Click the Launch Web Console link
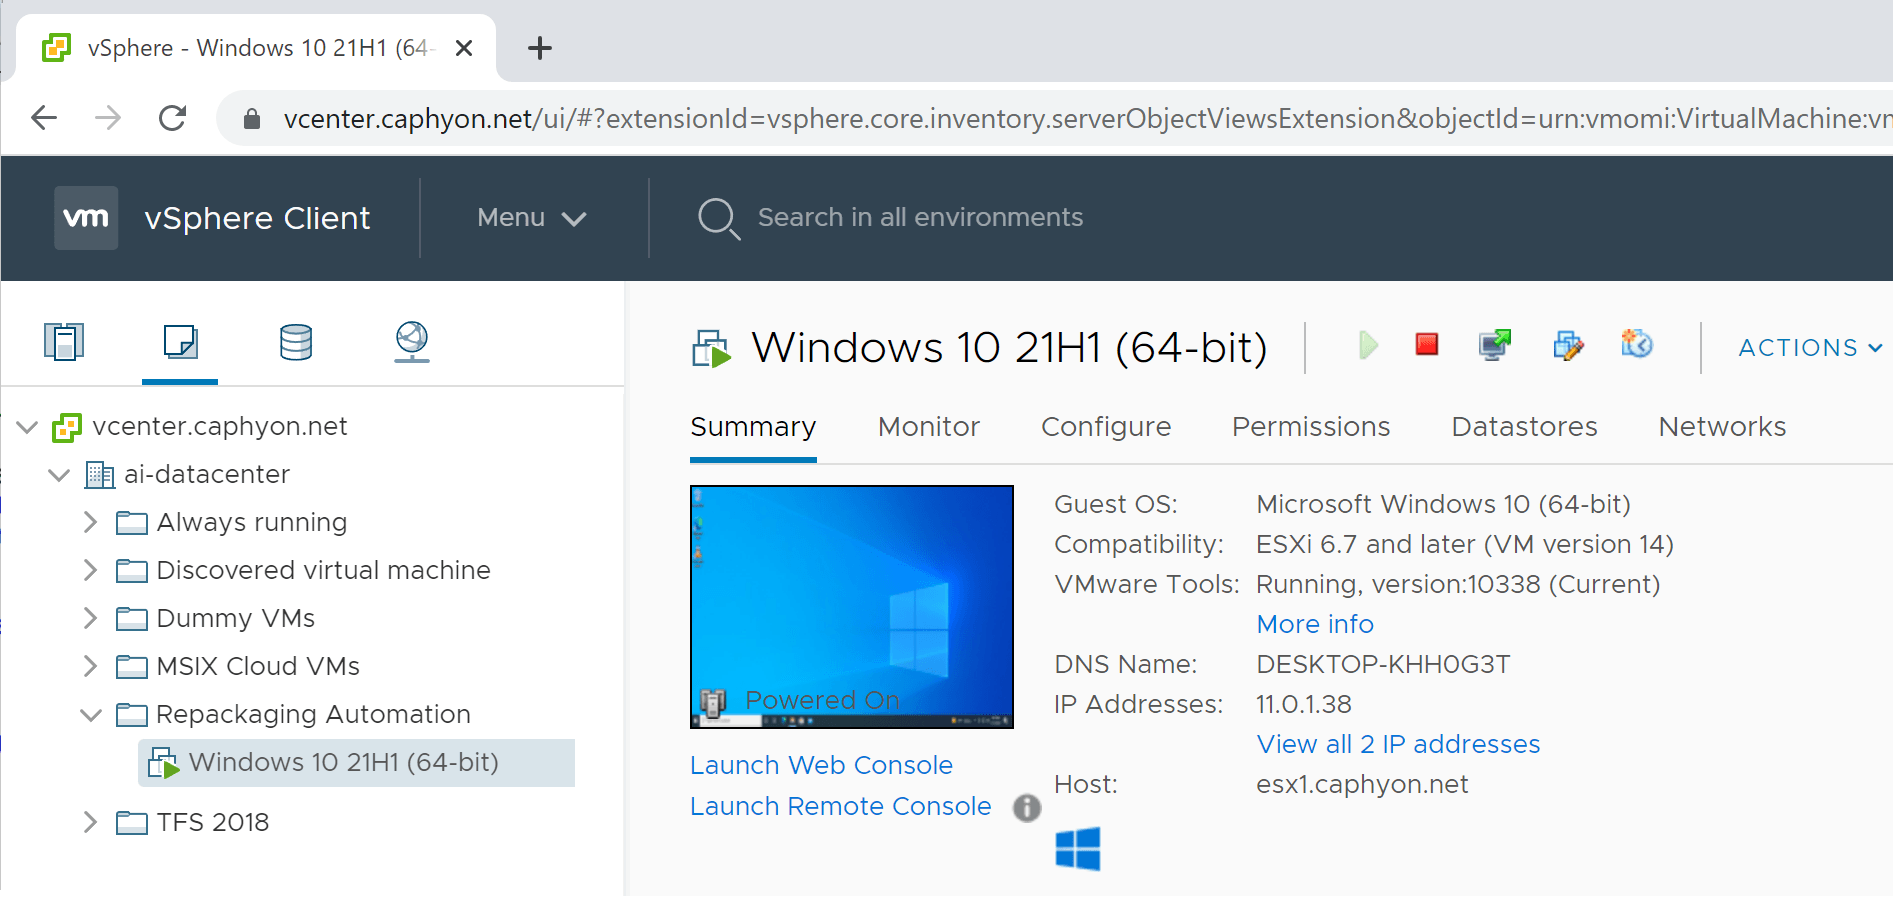The image size is (1893, 905). (x=821, y=765)
